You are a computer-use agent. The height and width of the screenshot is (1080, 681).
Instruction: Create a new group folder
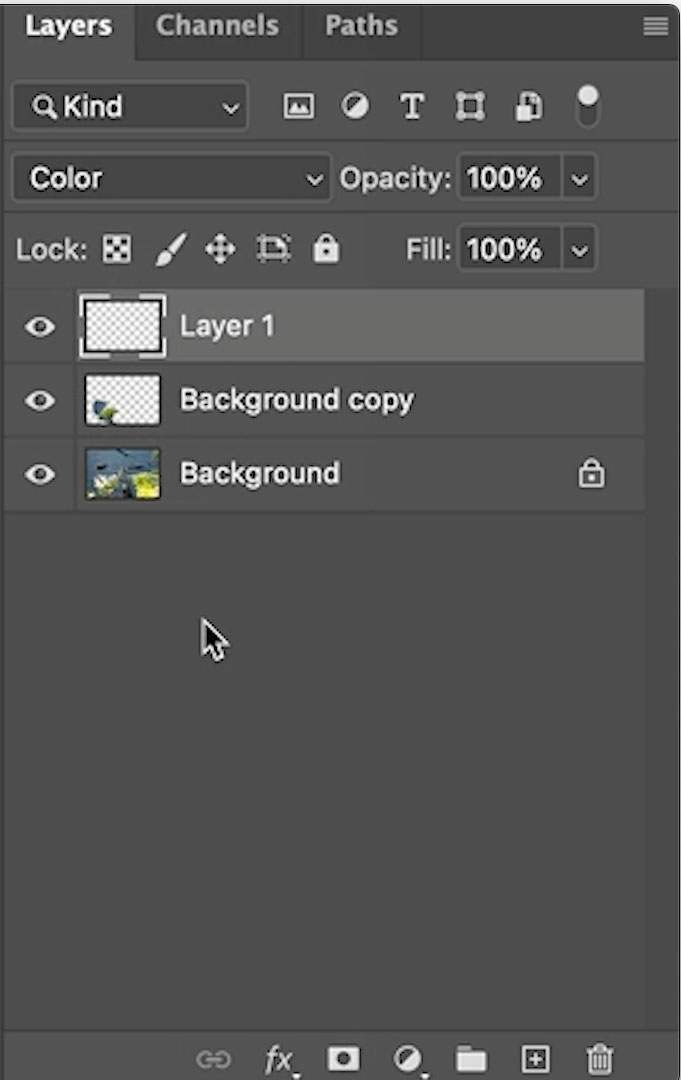point(471,1059)
